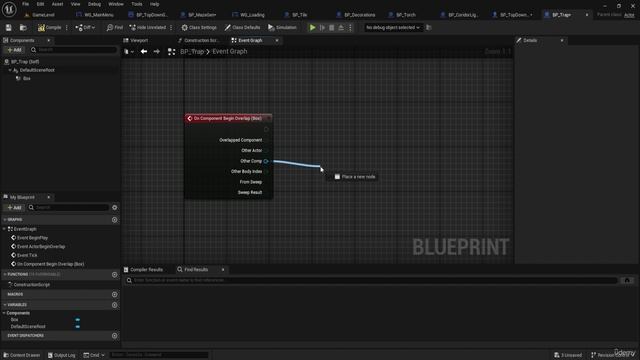This screenshot has height=360, width=640.
Task: Click the zoom-to-fit graph icon beside BP_Trap breadcrumb
Action: tap(171, 51)
